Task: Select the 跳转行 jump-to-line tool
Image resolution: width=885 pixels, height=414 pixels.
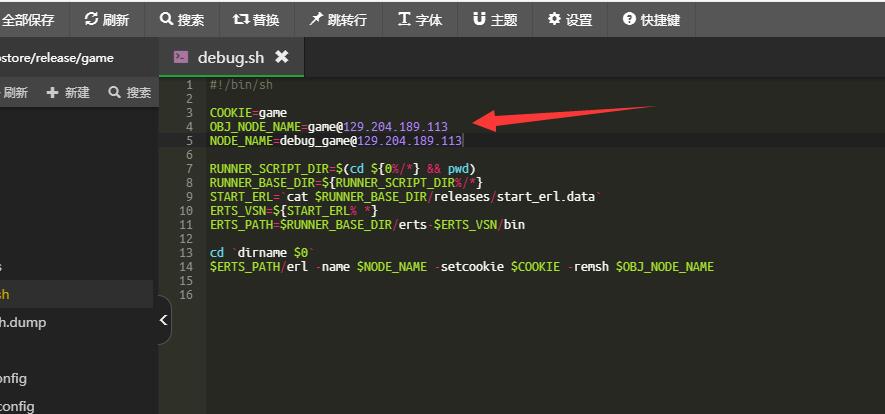Action: click(x=337, y=19)
